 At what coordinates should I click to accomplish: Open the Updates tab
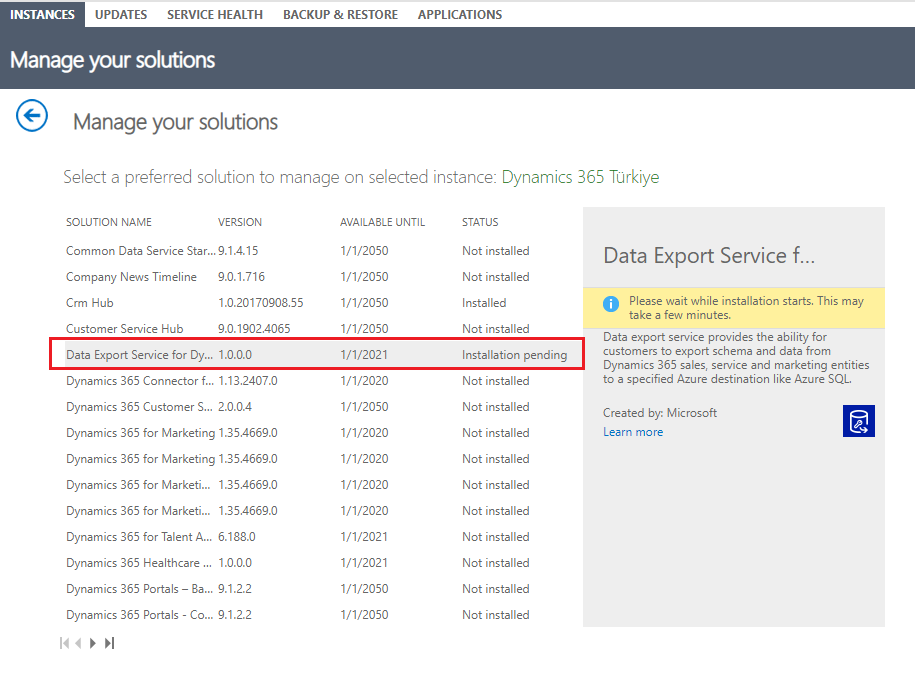pos(121,15)
